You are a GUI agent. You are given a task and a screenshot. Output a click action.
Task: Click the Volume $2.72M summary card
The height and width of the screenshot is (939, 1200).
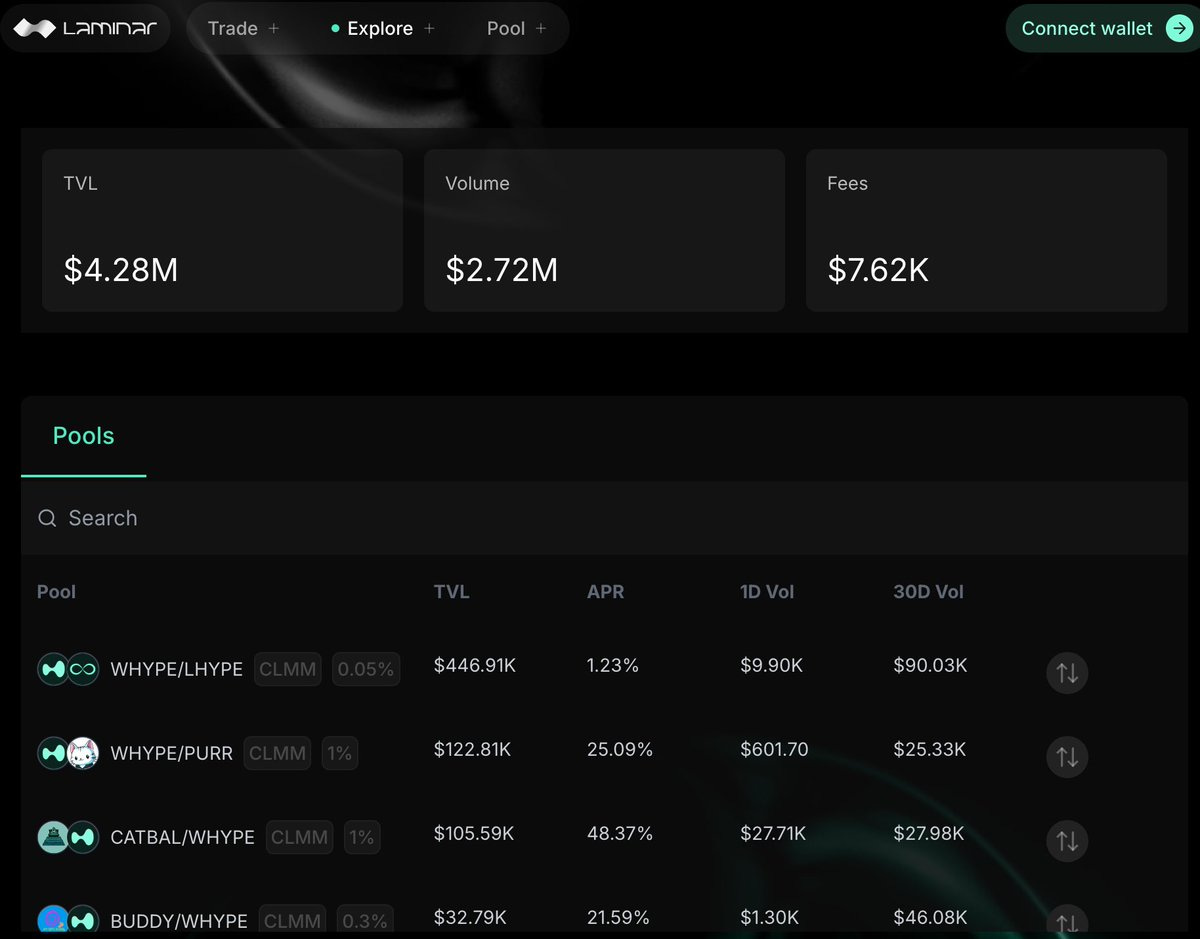pyautogui.click(x=604, y=230)
